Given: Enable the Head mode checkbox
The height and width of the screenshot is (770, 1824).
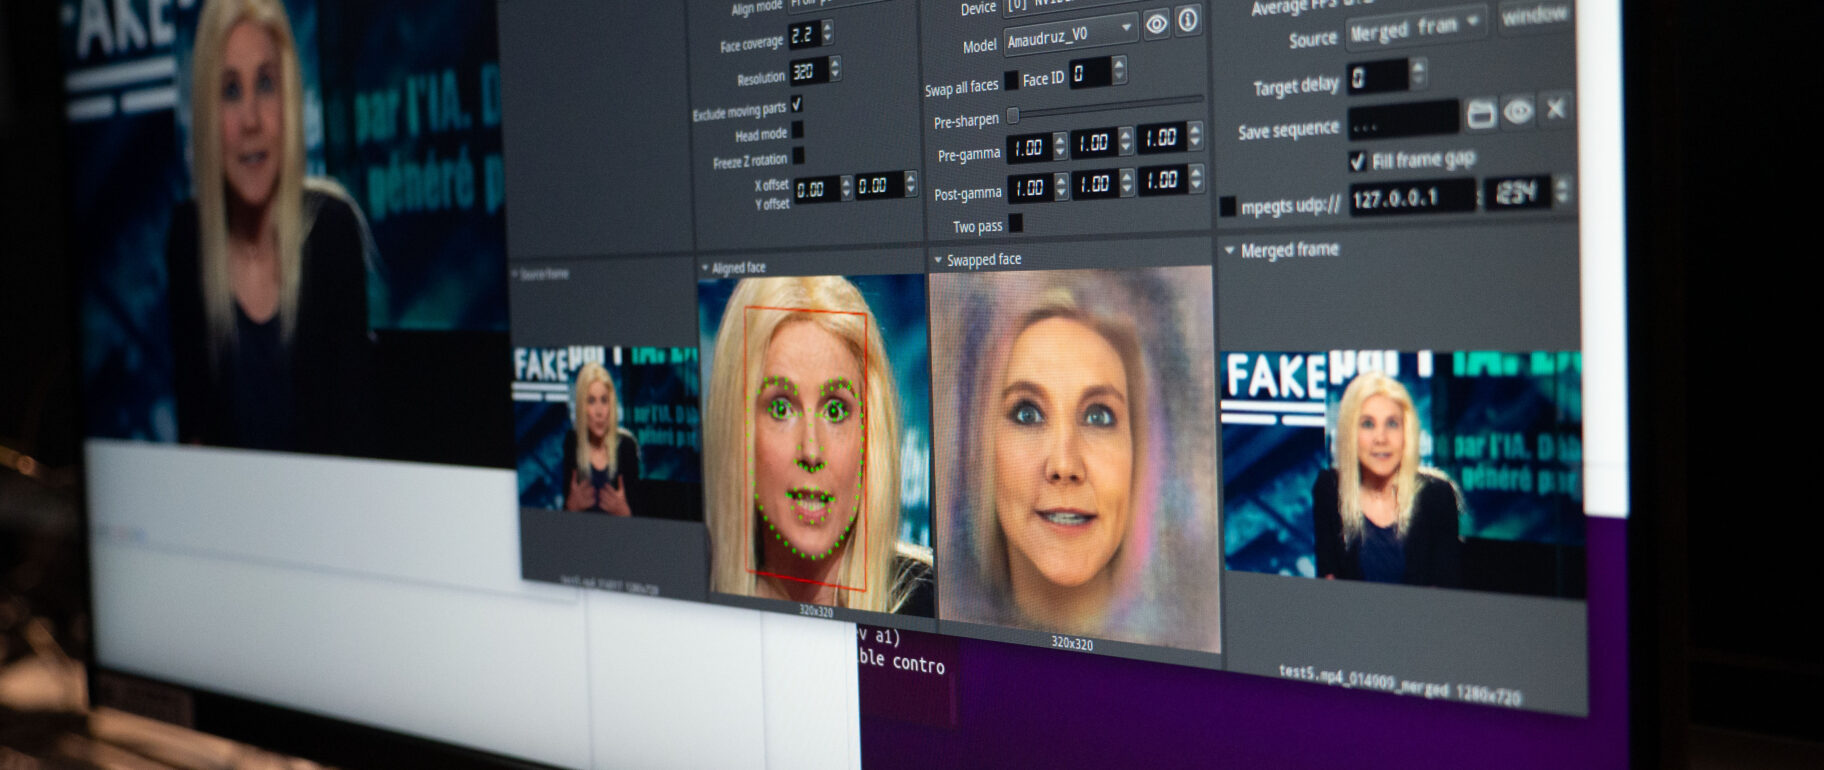Looking at the screenshot, I should point(797,130).
